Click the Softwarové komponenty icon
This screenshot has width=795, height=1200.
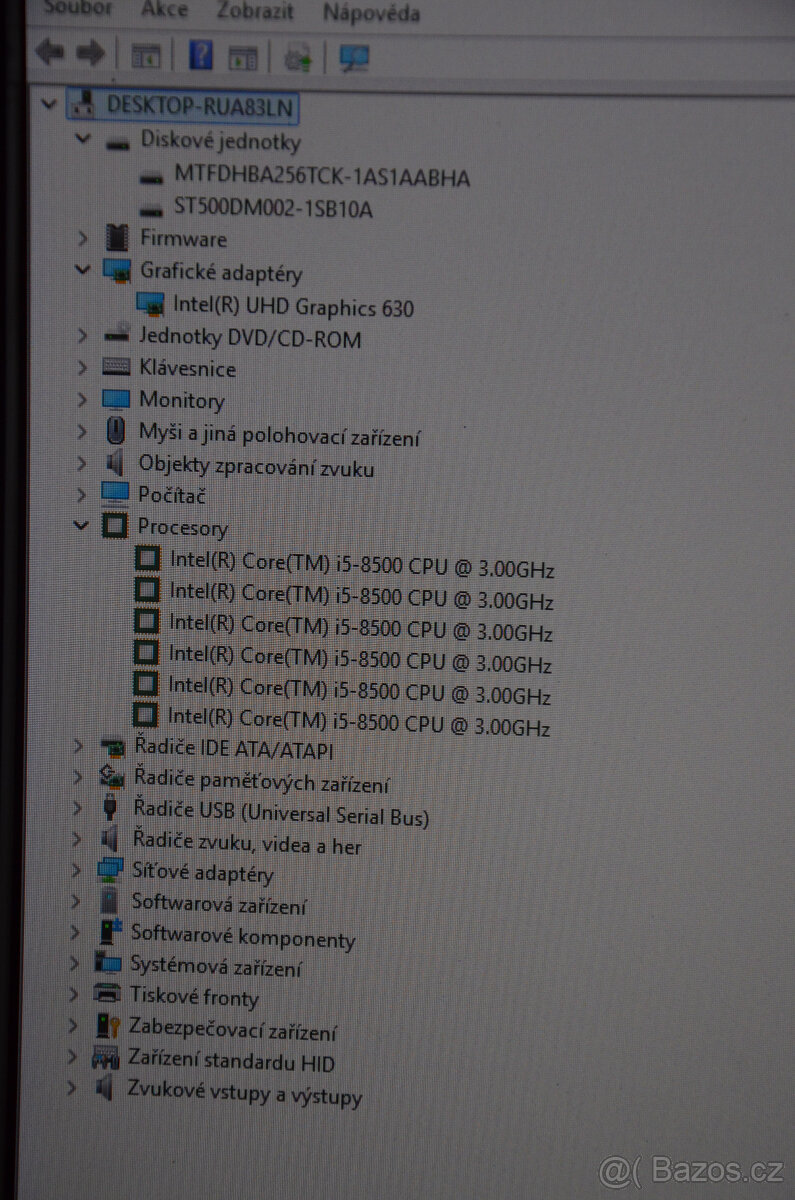(109, 932)
